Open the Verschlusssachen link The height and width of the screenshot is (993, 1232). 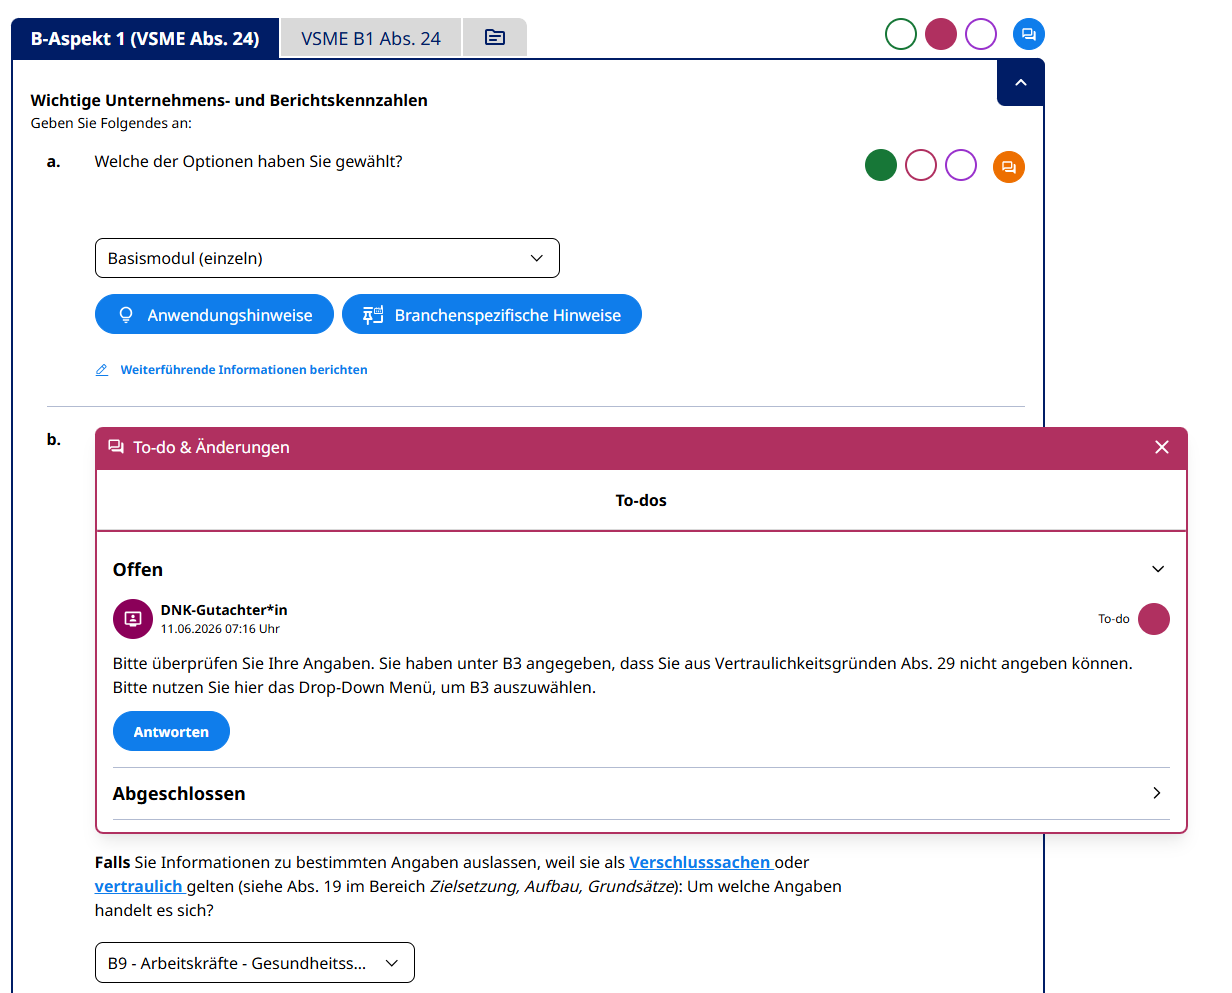[x=700, y=862]
